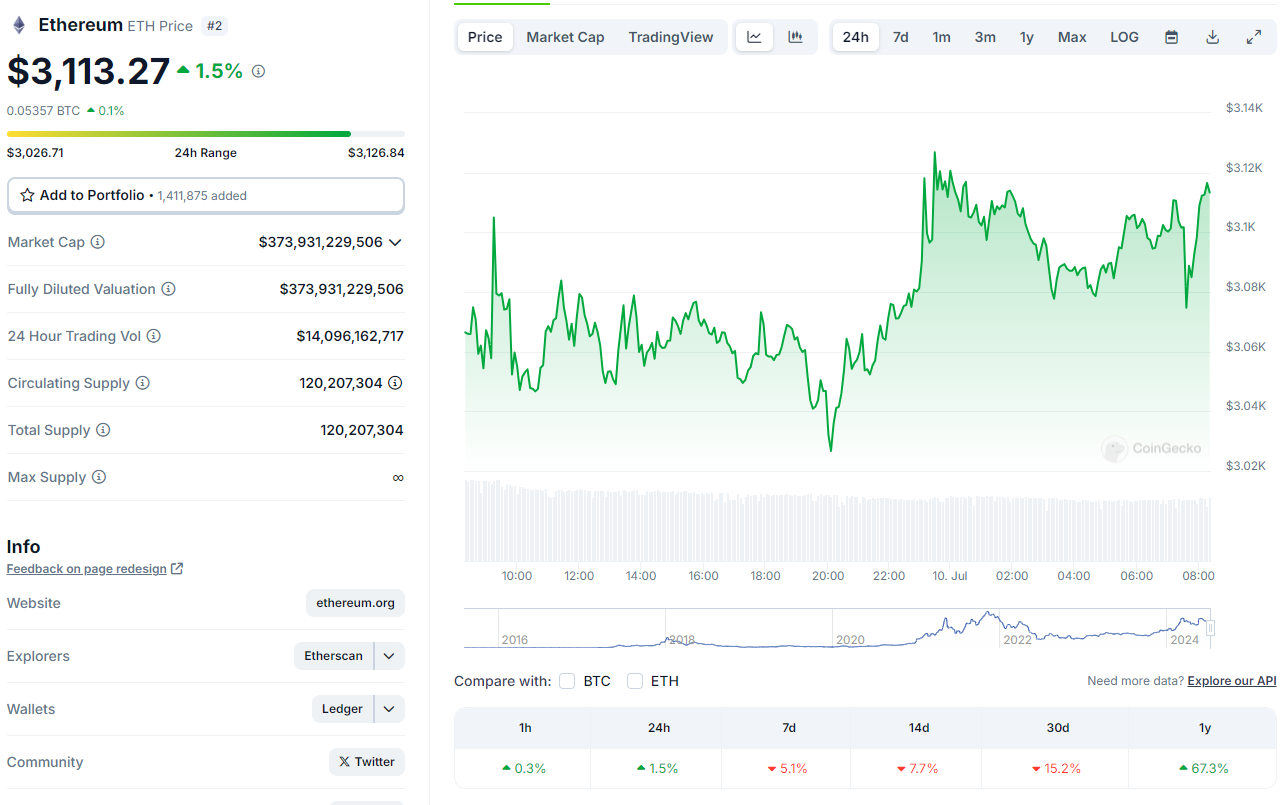Switch to the Market Cap tab
This screenshot has height=805, width=1281.
[x=565, y=37]
